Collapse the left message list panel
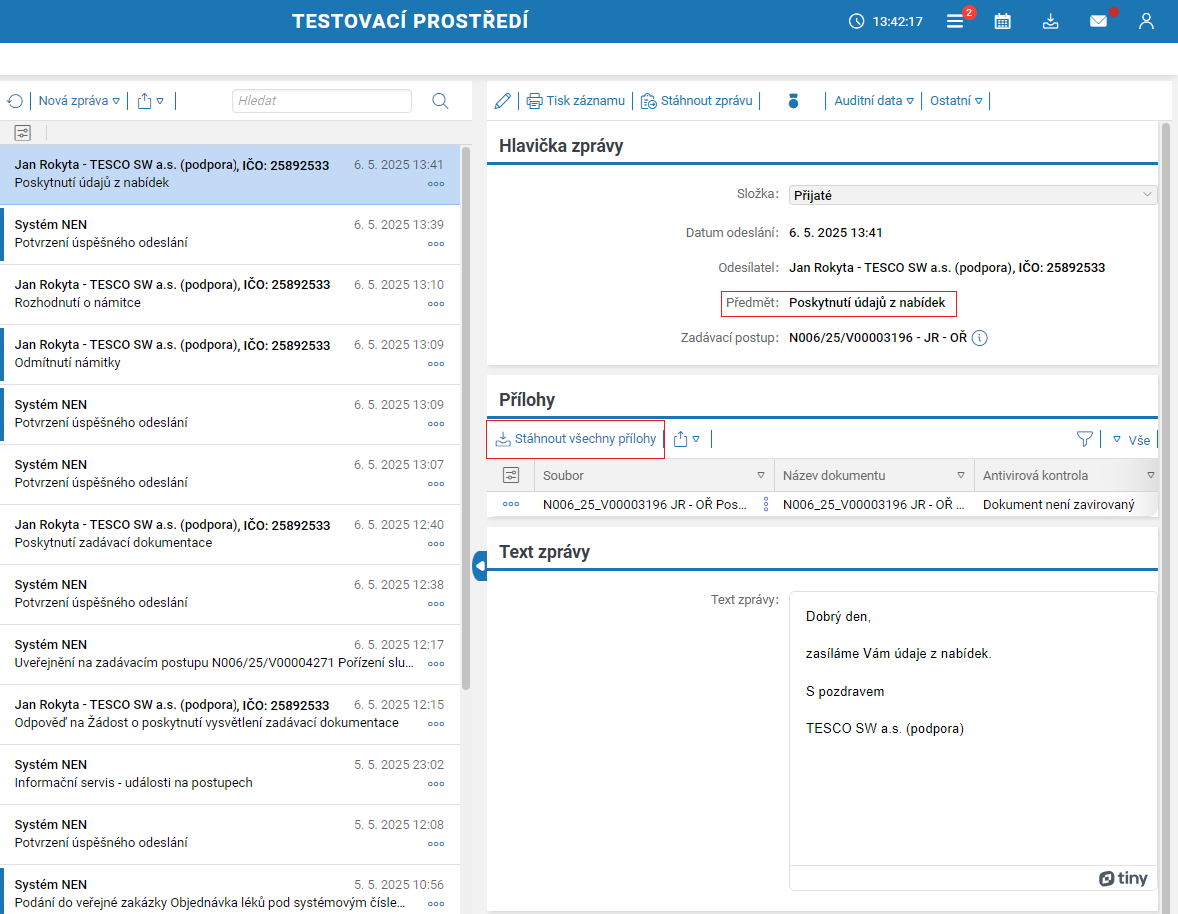 point(479,566)
